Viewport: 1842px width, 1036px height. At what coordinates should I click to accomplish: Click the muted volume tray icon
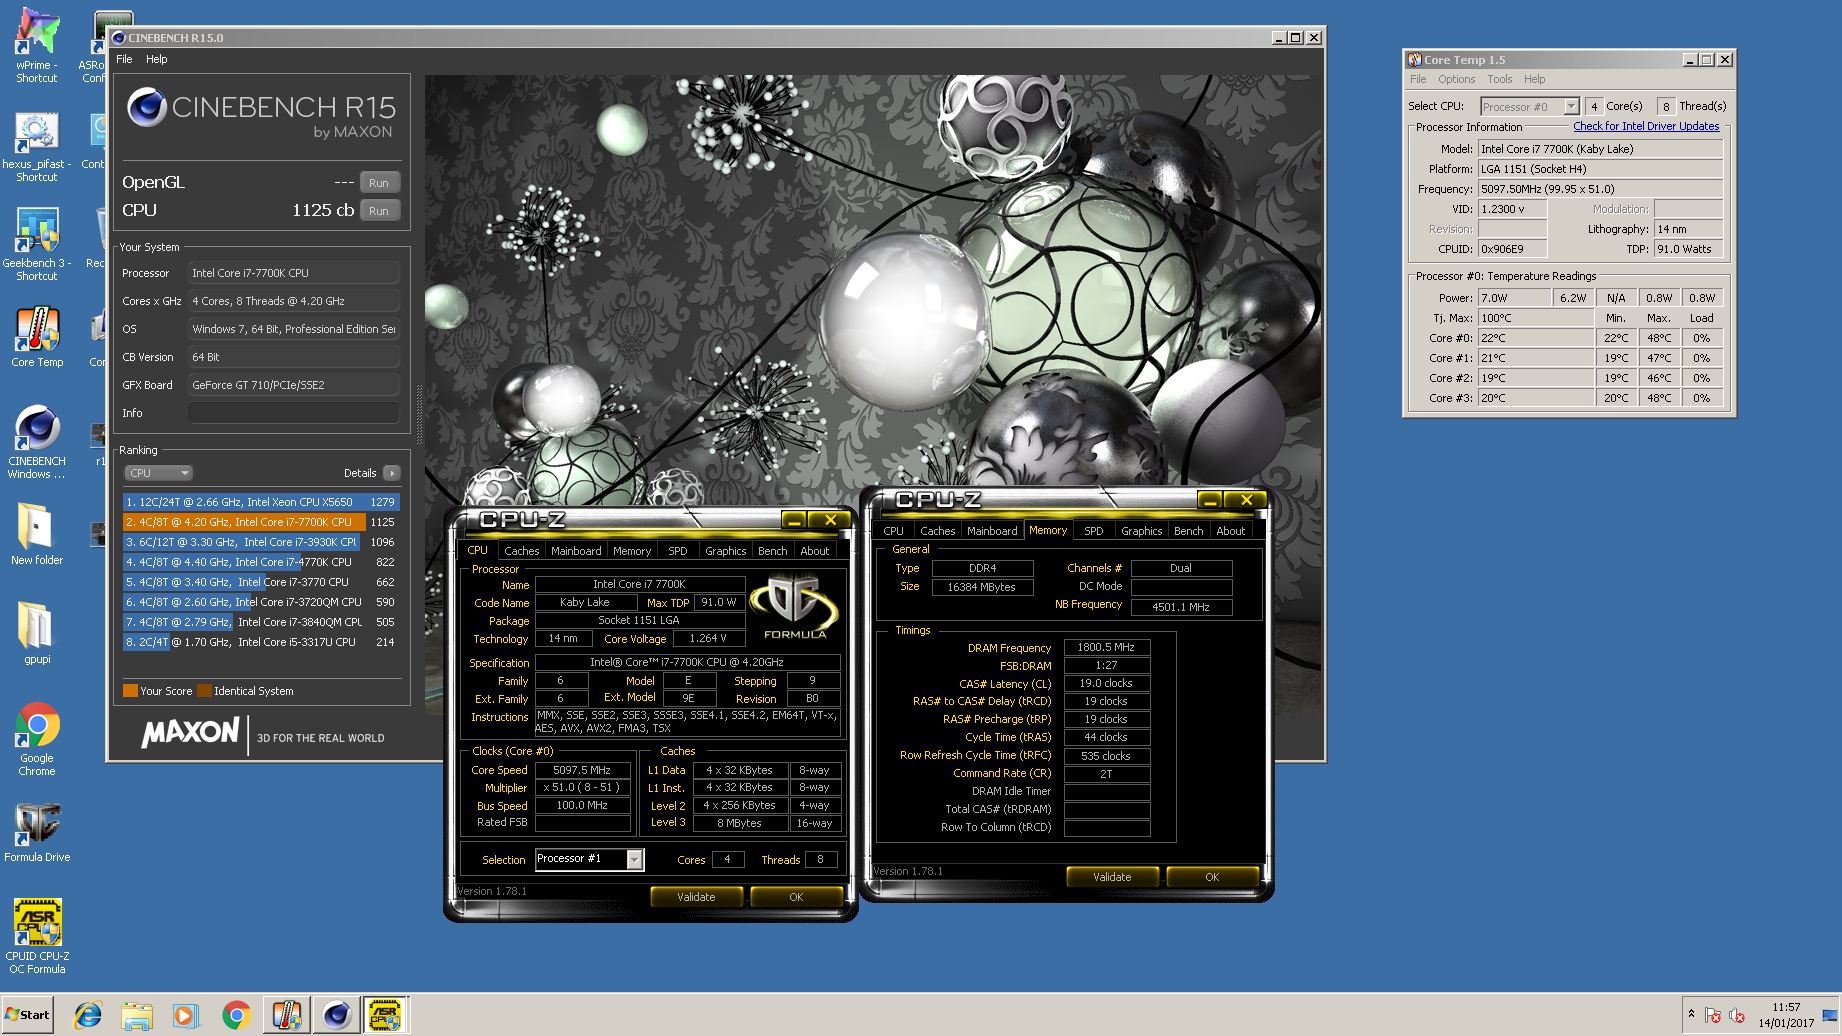pyautogui.click(x=1737, y=1015)
